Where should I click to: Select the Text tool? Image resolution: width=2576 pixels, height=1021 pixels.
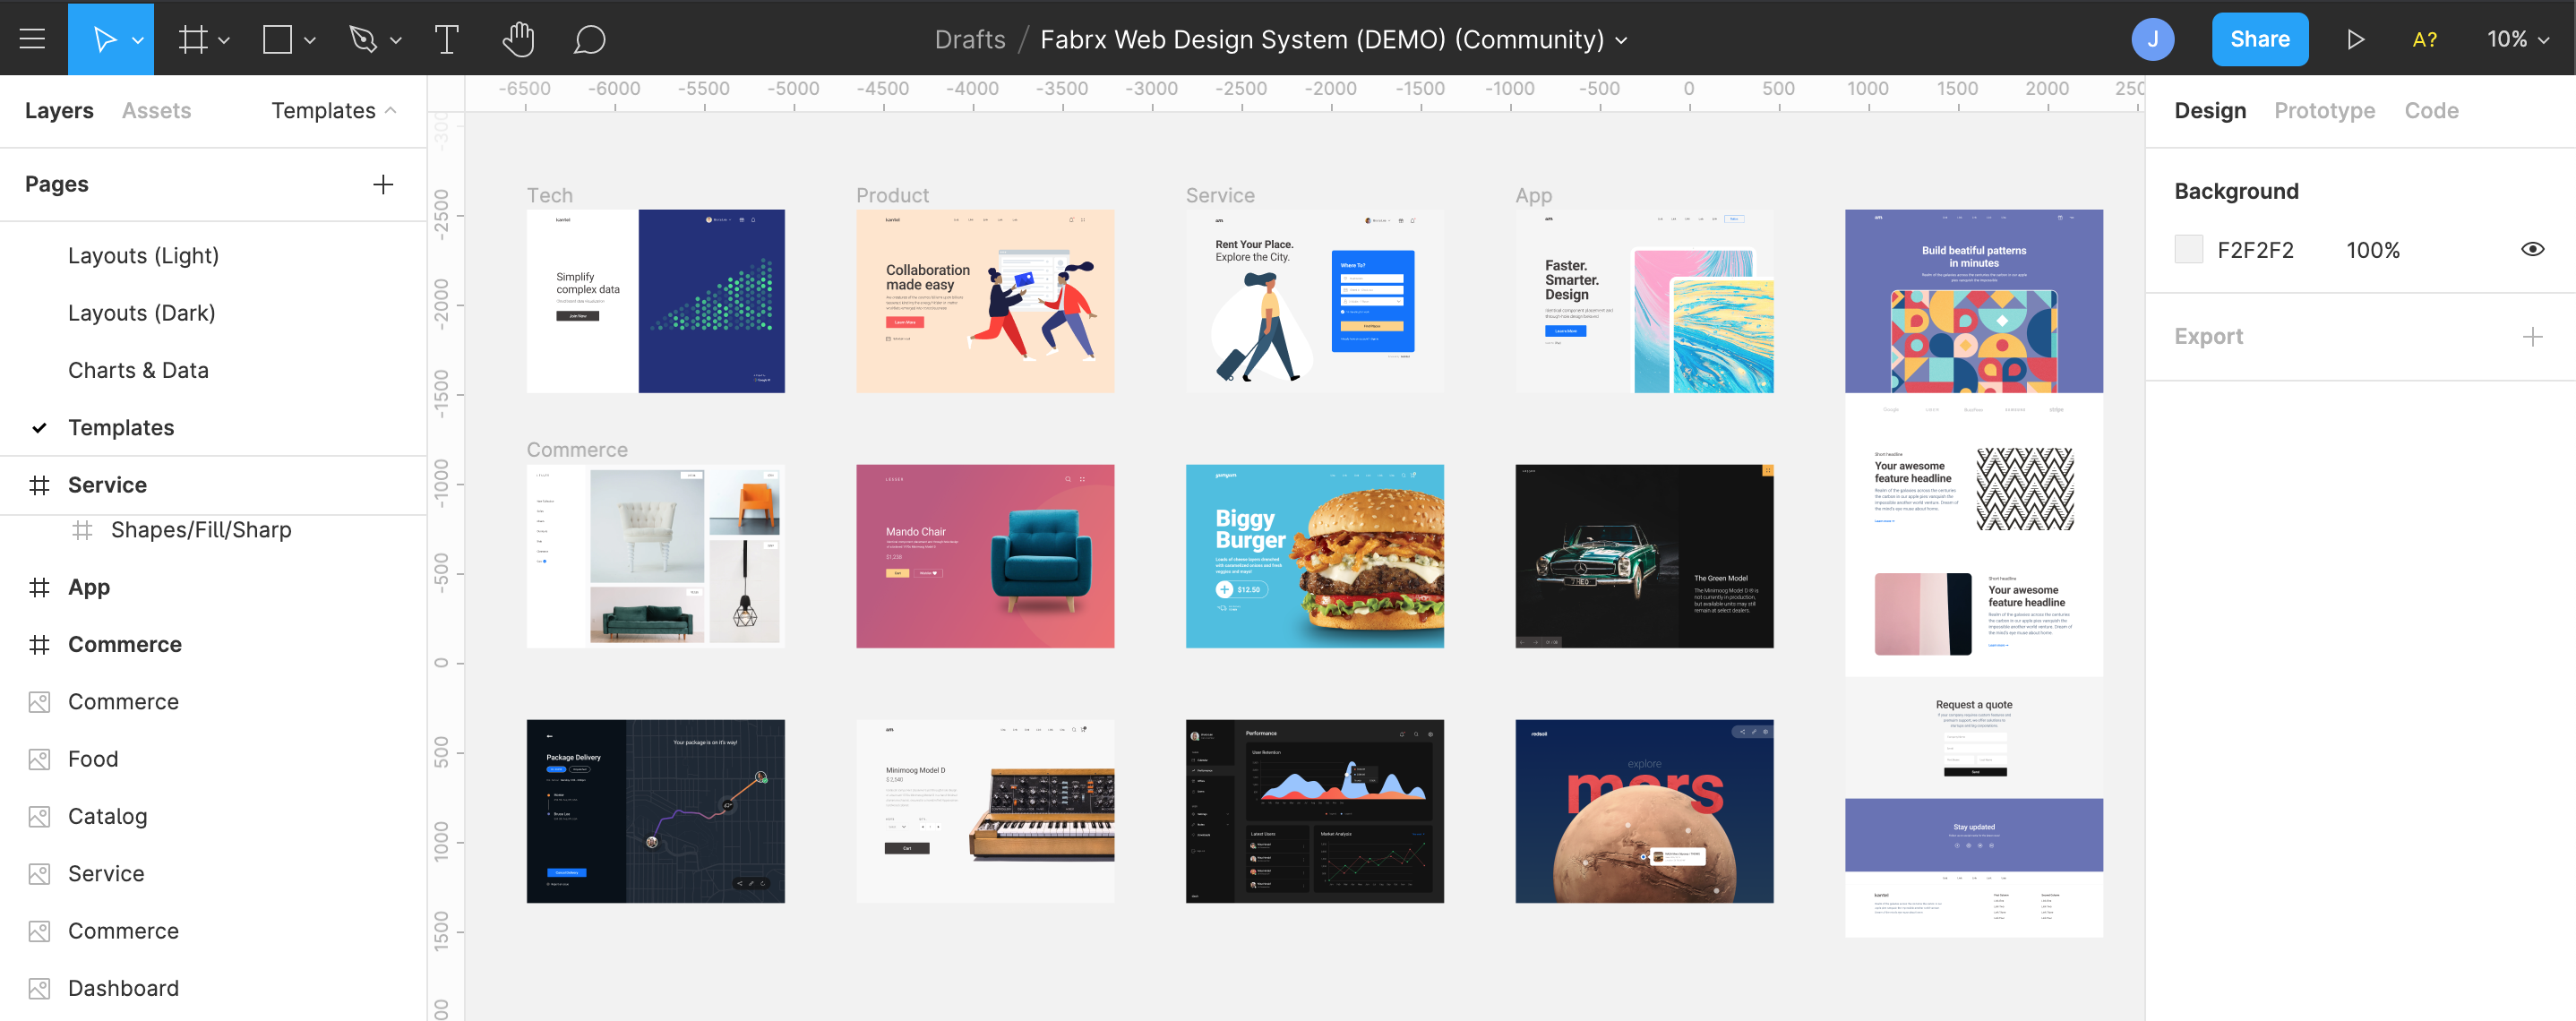pos(447,39)
